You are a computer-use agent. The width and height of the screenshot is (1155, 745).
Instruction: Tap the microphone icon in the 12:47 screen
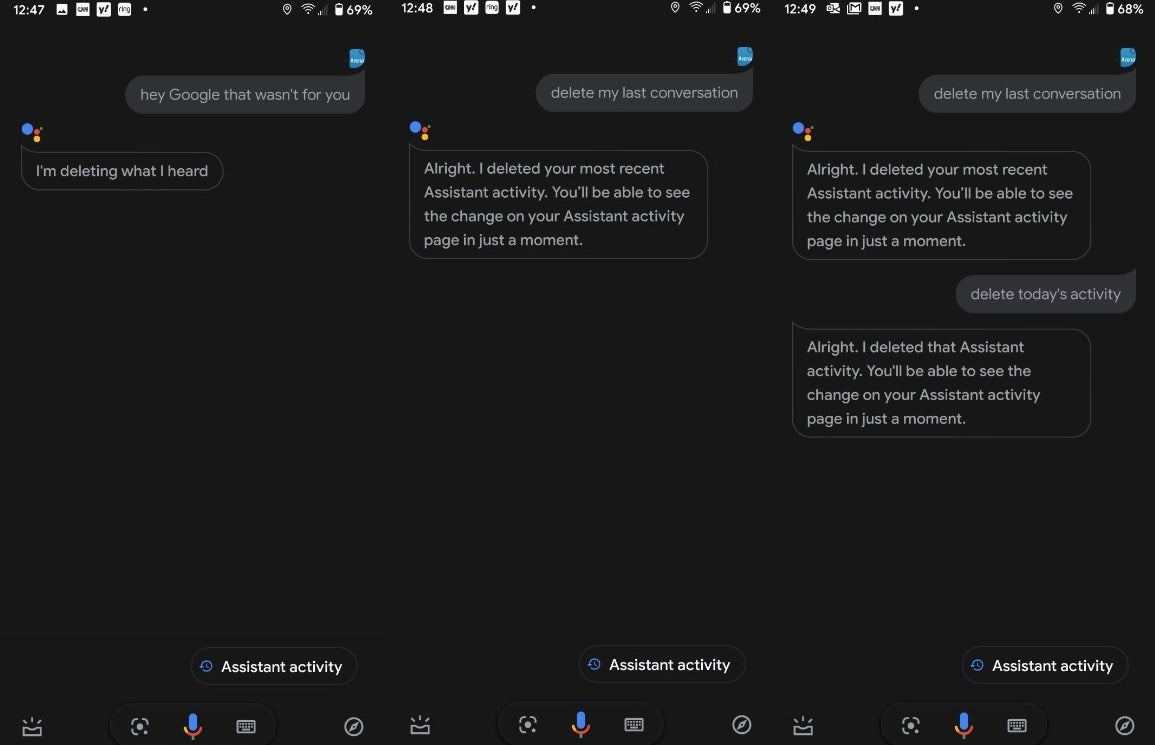point(193,726)
